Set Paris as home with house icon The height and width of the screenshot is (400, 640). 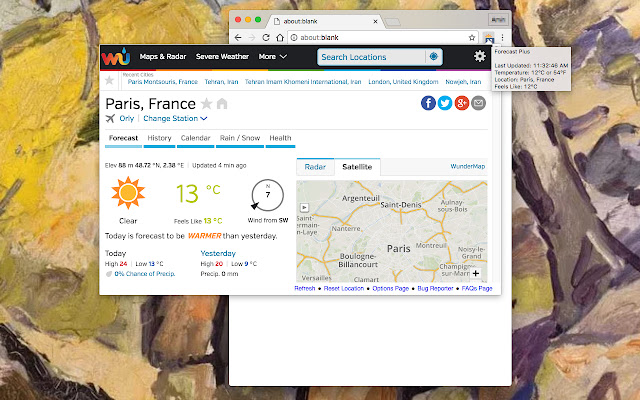(222, 104)
